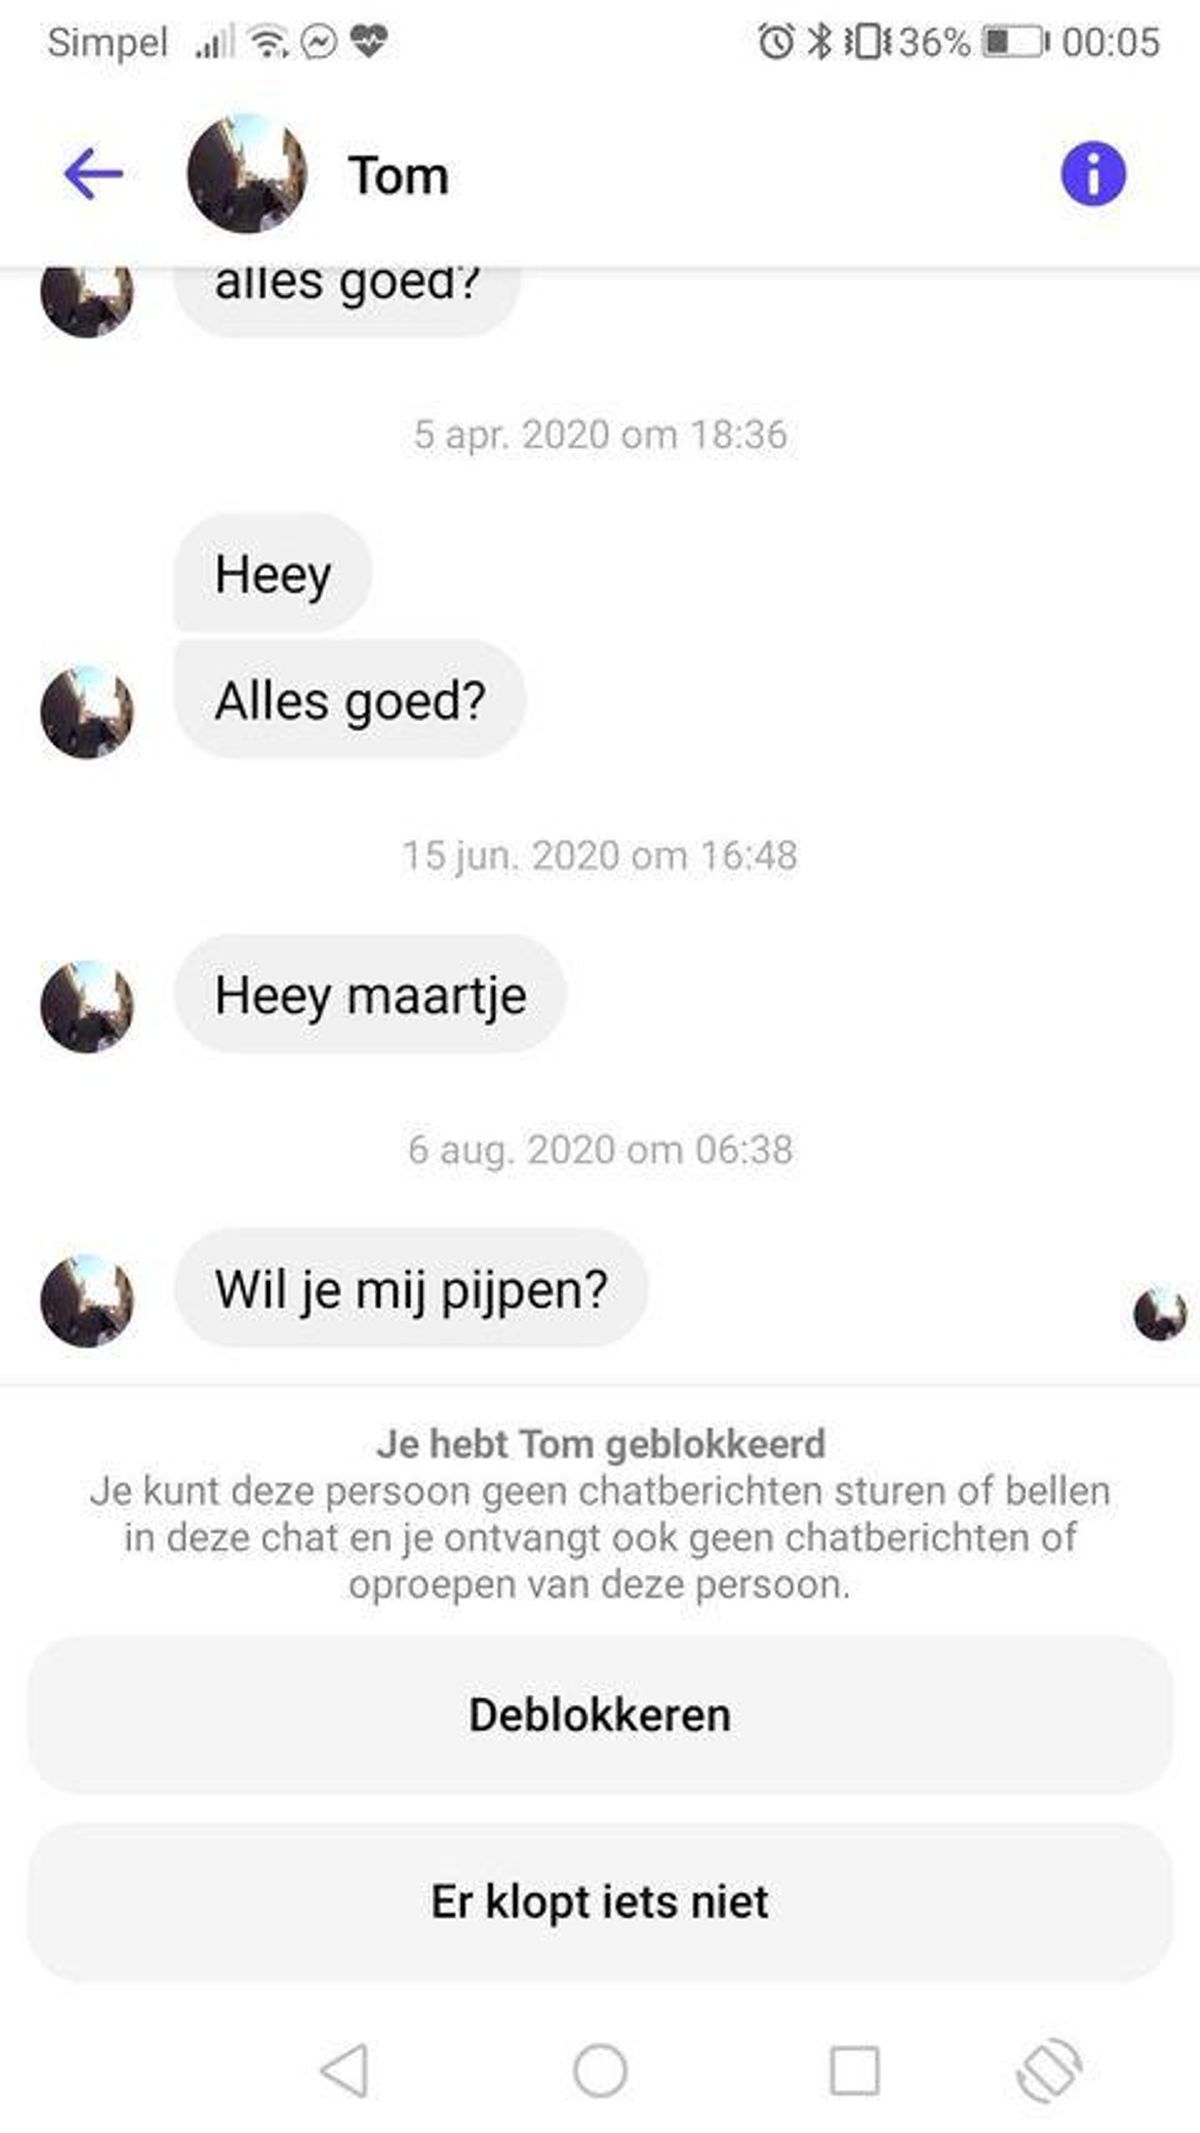Tap the 'Wil je mij pijpen?' message bubble
Image resolution: width=1200 pixels, height=2133 pixels.
tap(411, 1288)
